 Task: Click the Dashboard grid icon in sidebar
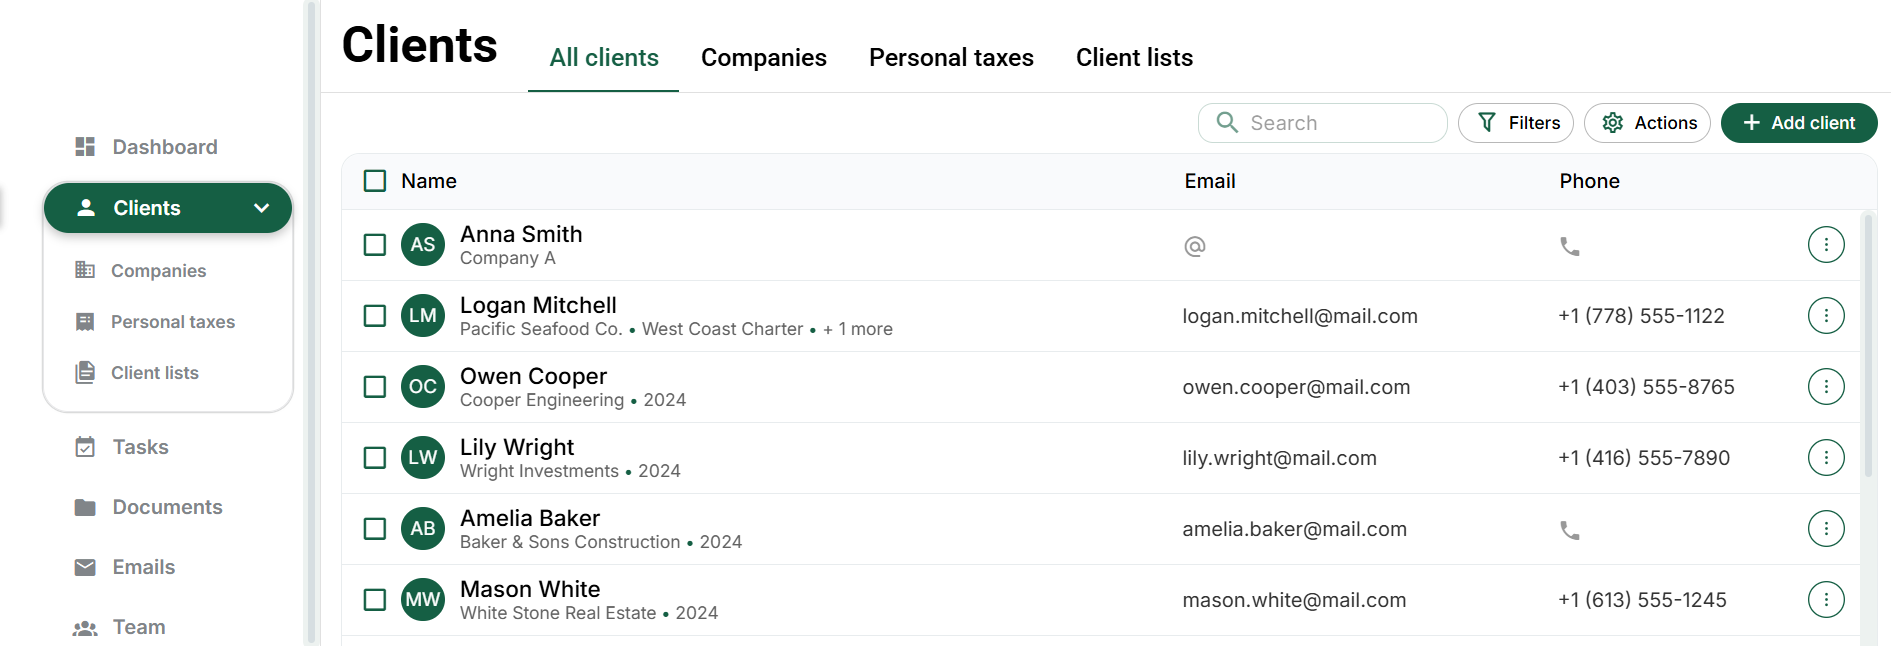coord(85,147)
